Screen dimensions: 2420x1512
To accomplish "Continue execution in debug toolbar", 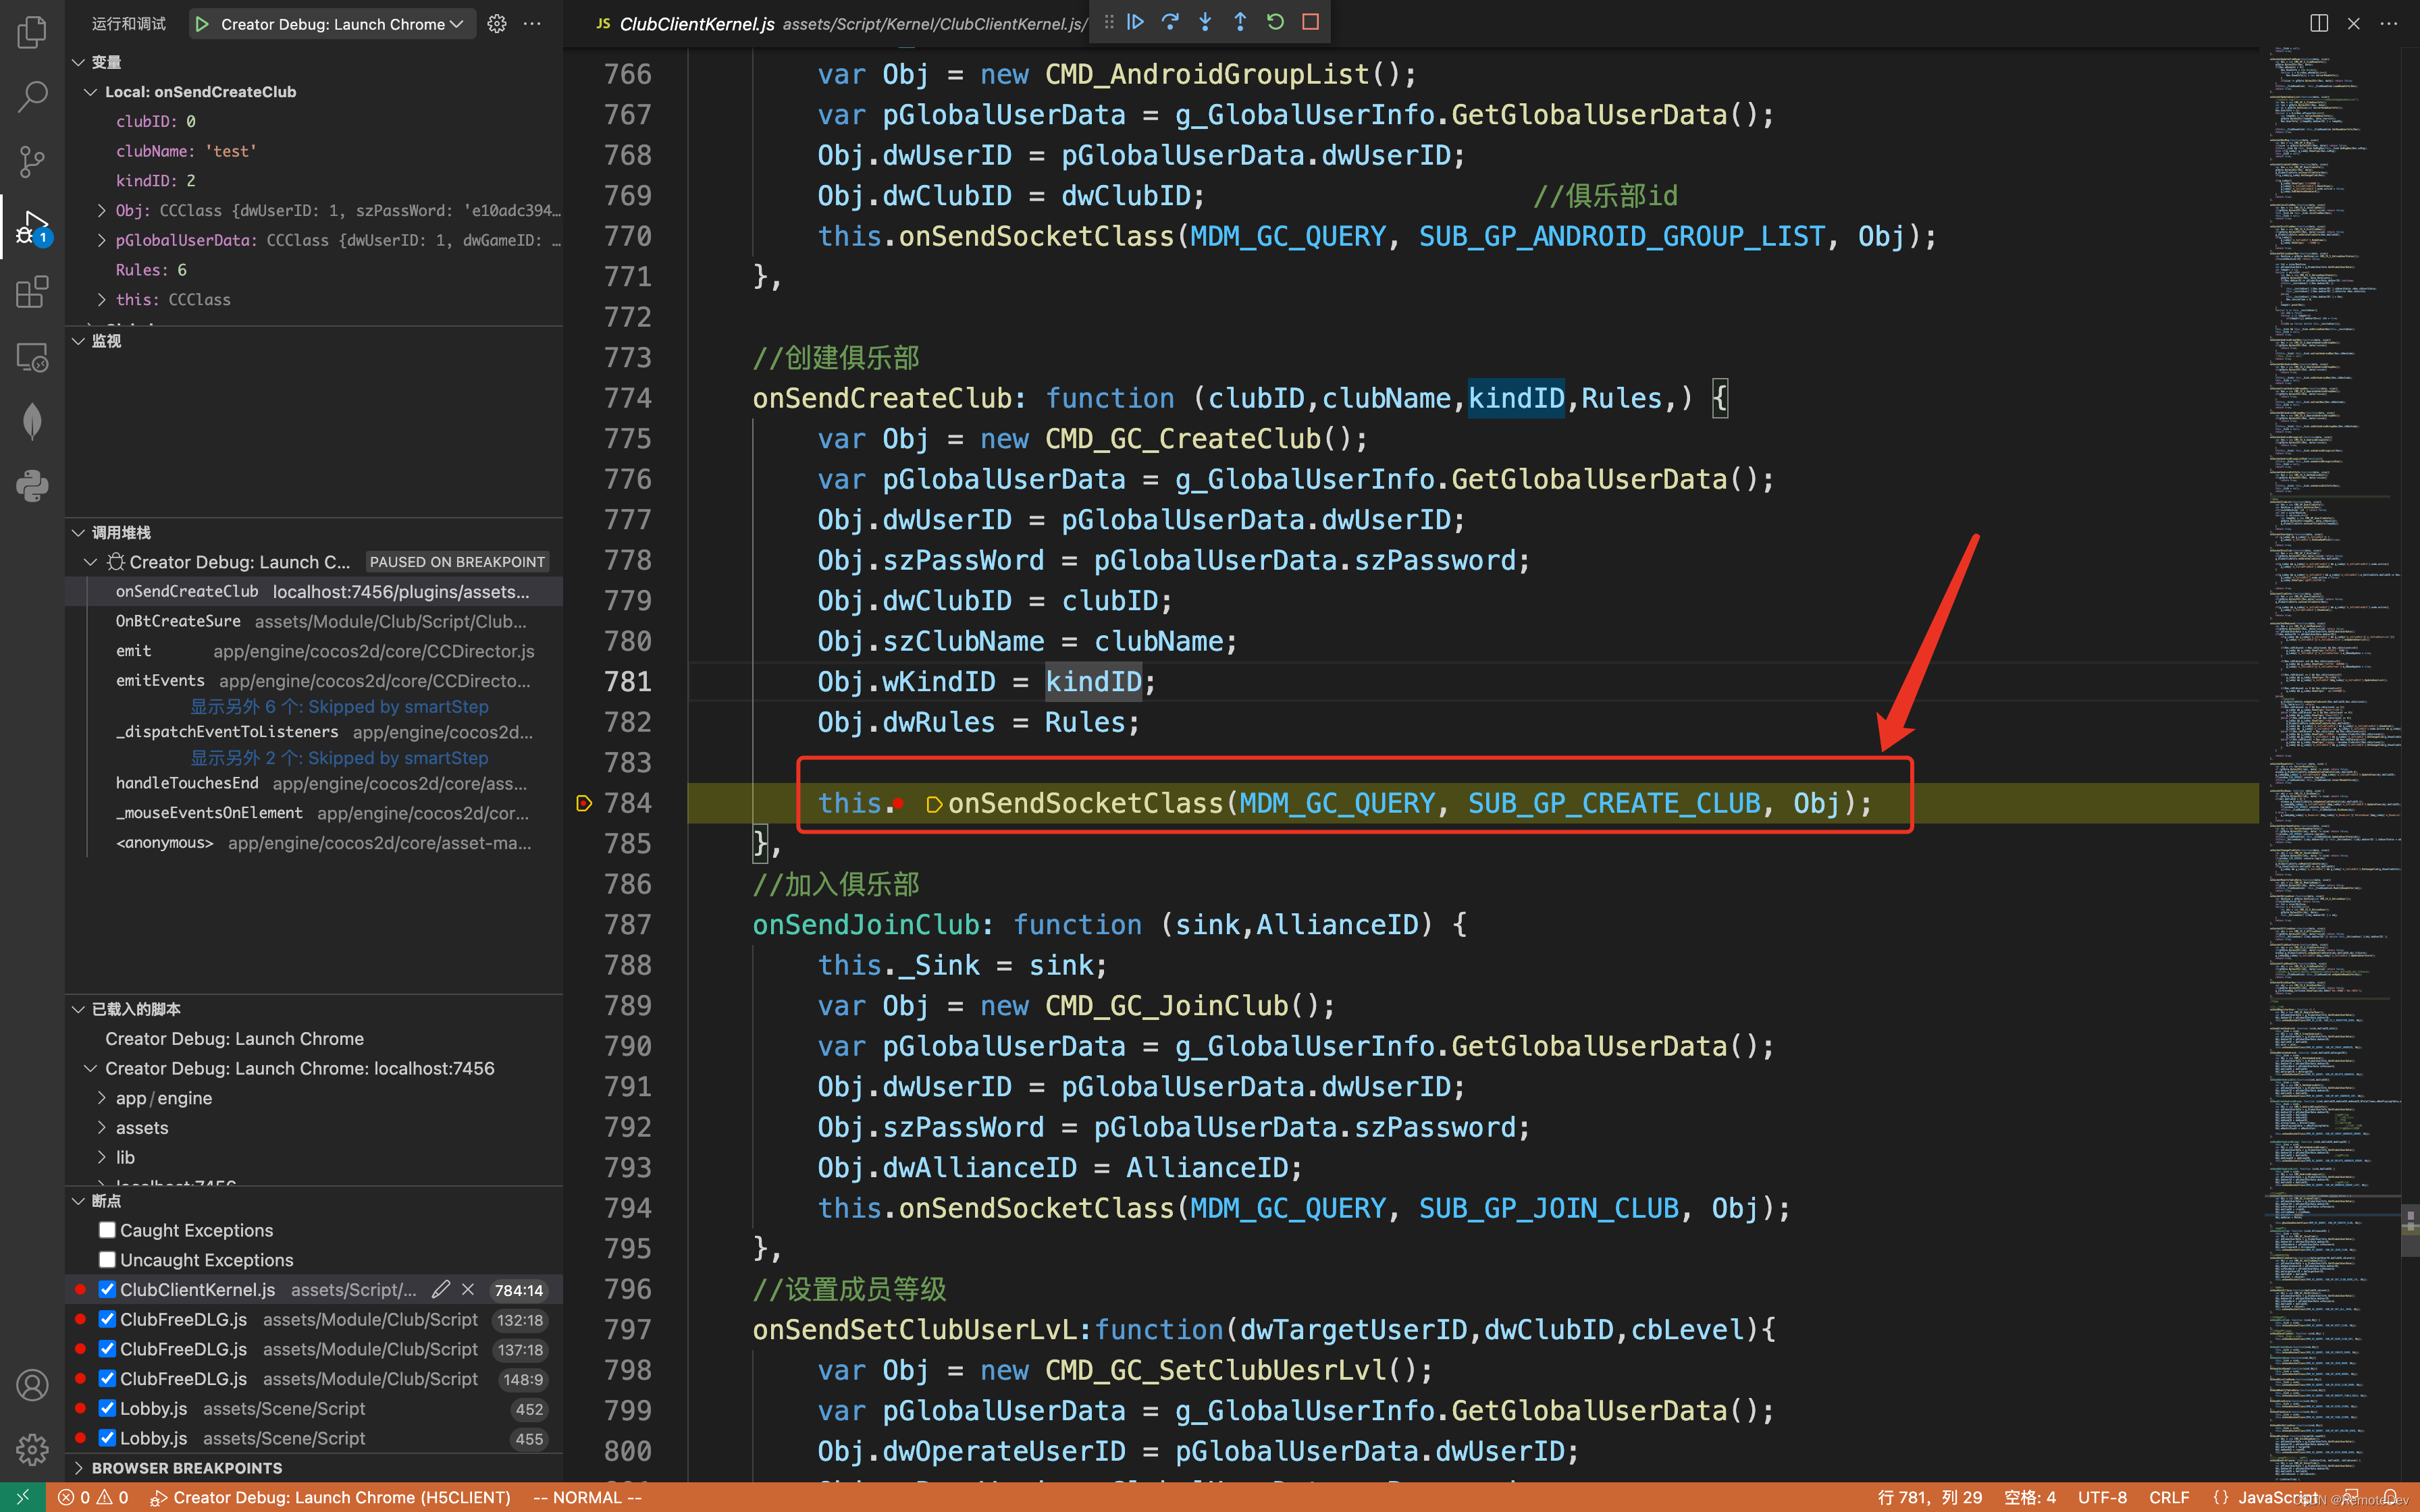I will pos(1136,22).
